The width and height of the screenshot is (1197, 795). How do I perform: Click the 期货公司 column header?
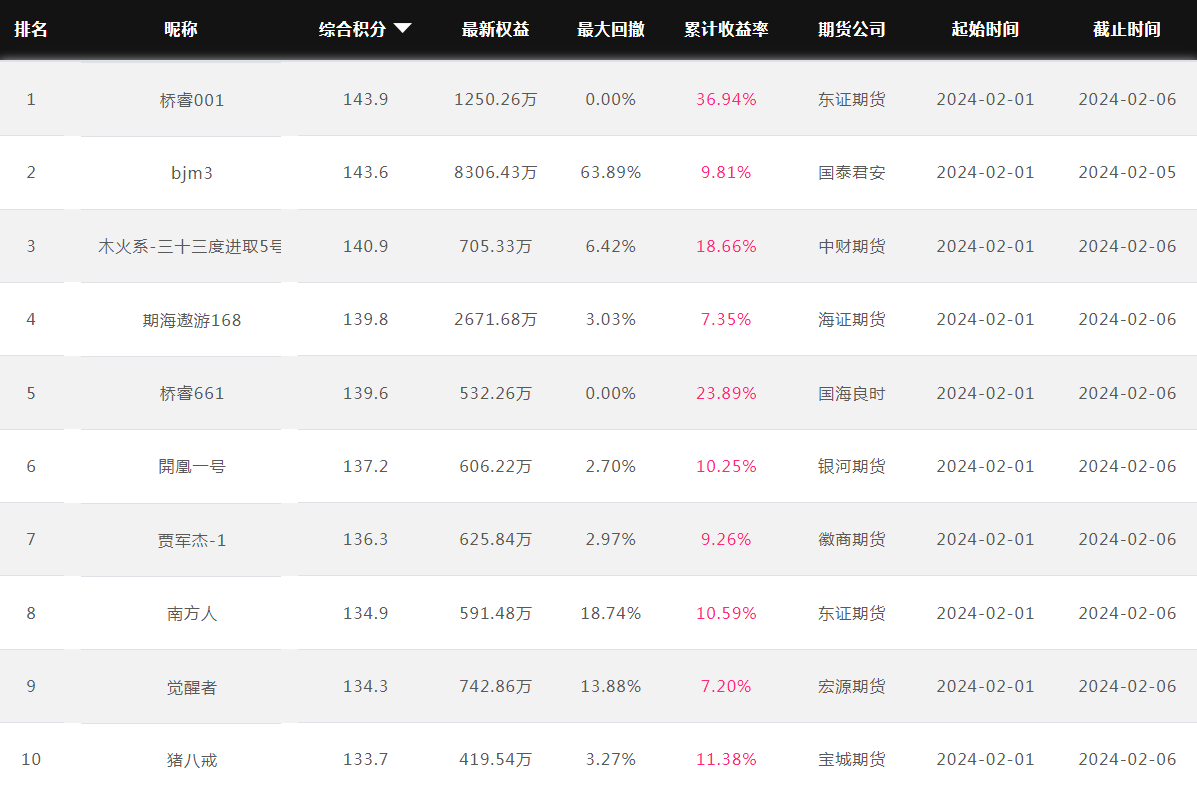pos(852,29)
